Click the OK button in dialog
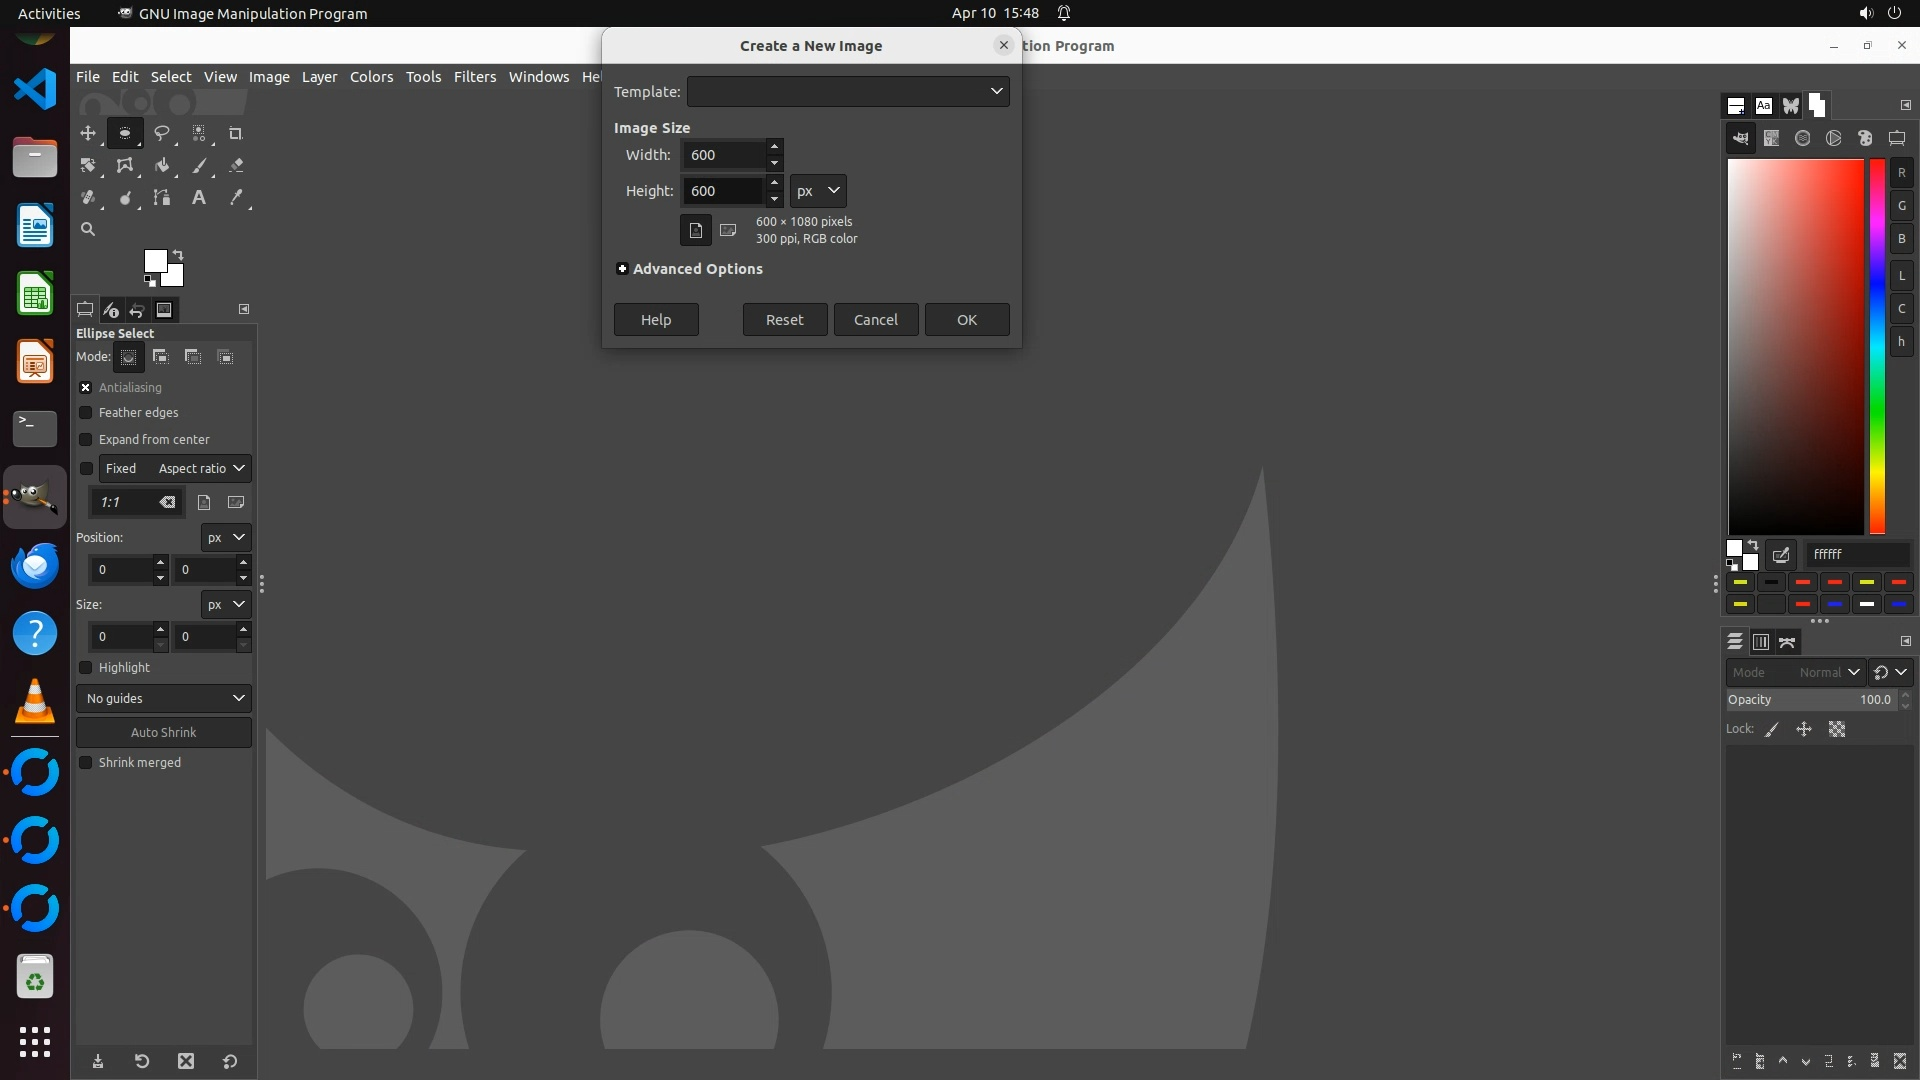This screenshot has width=1920, height=1080. click(966, 320)
